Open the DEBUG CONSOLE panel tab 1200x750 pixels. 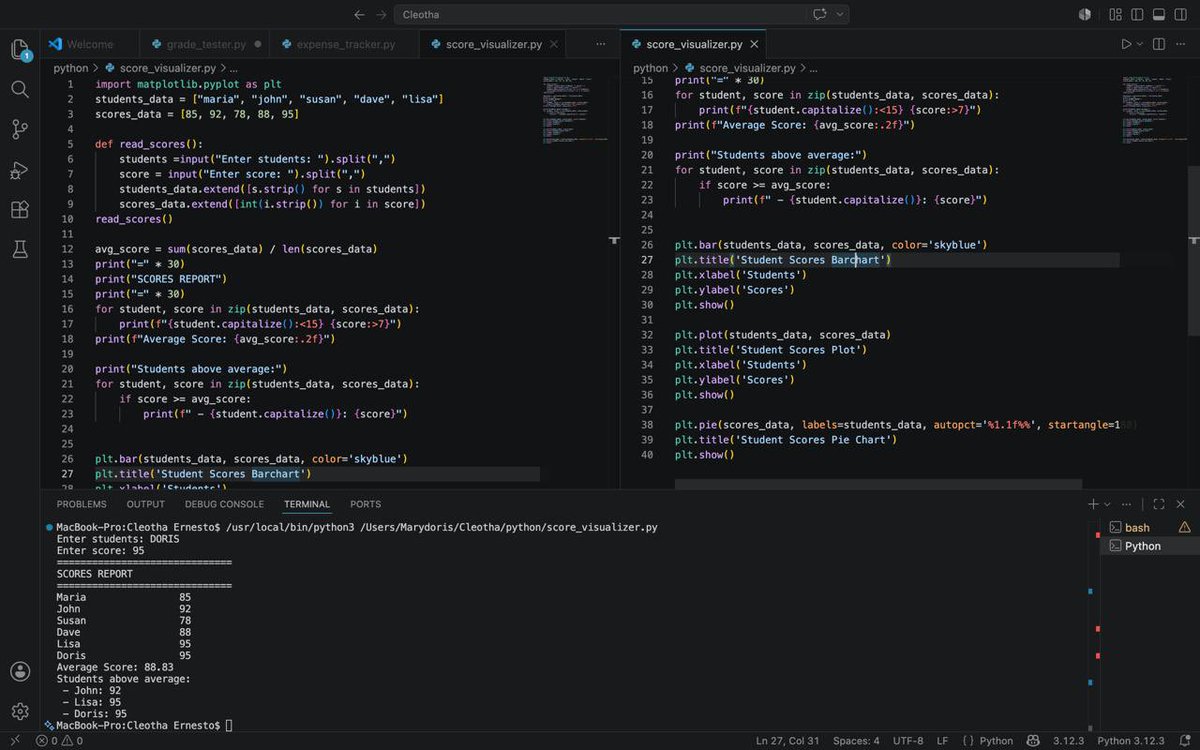click(224, 504)
